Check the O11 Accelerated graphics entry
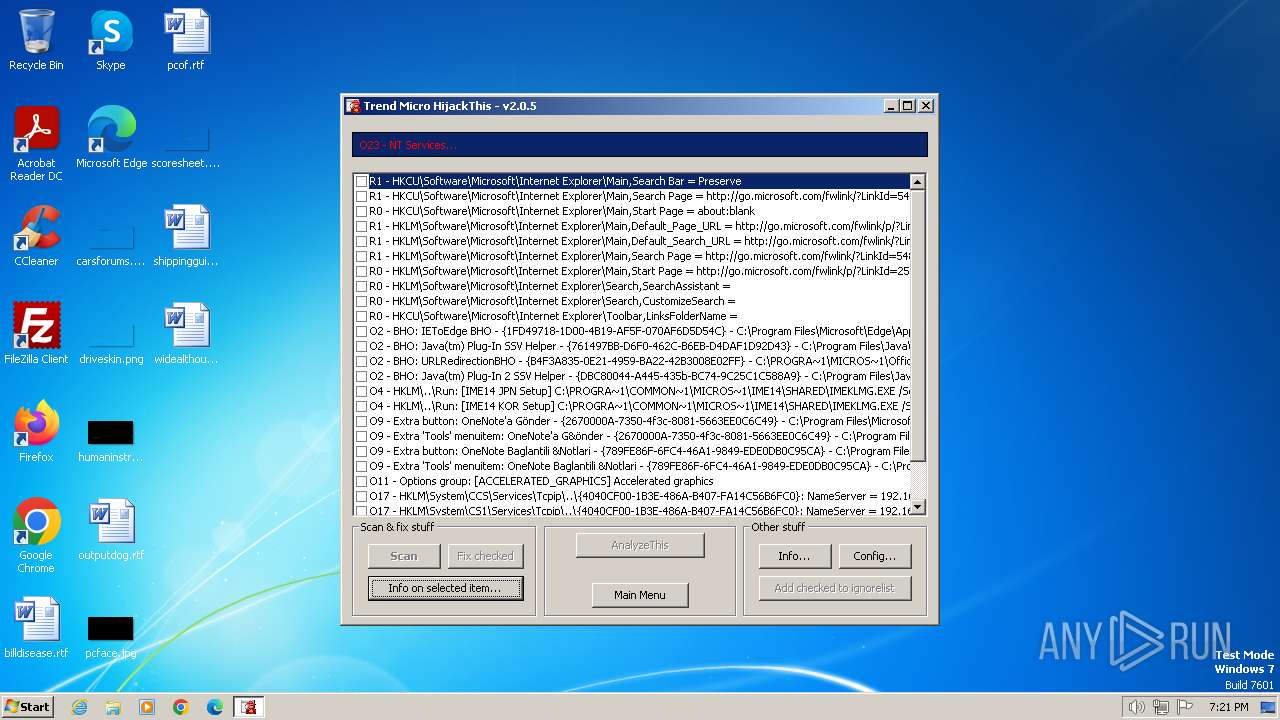This screenshot has width=1280, height=720. click(x=362, y=481)
